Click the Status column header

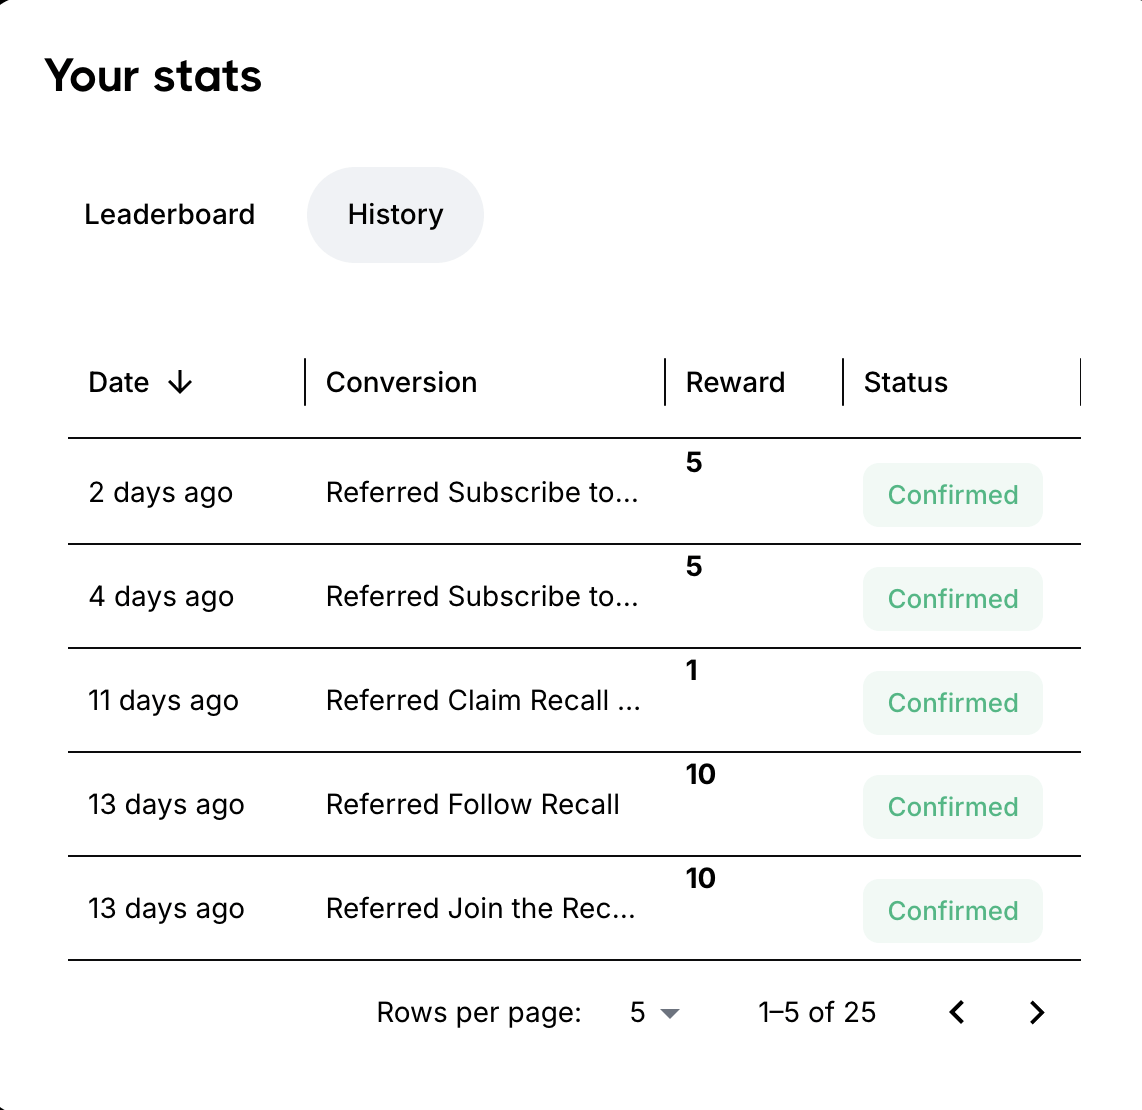pyautogui.click(x=905, y=382)
